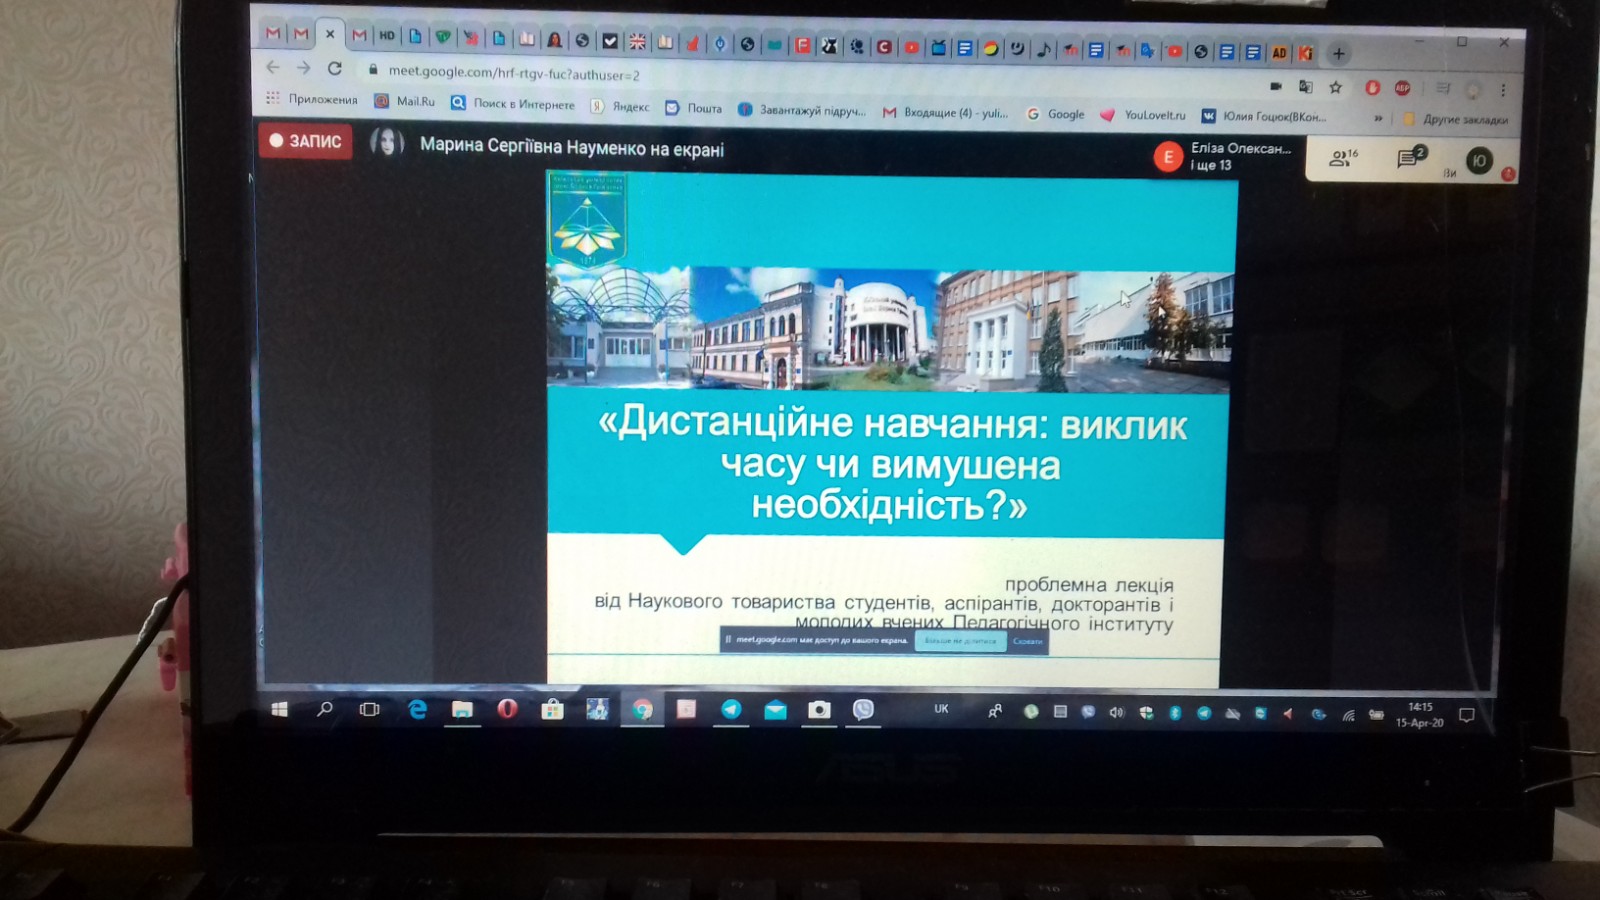Bookmark this page with the star icon
The image size is (1600, 900).
1335,88
